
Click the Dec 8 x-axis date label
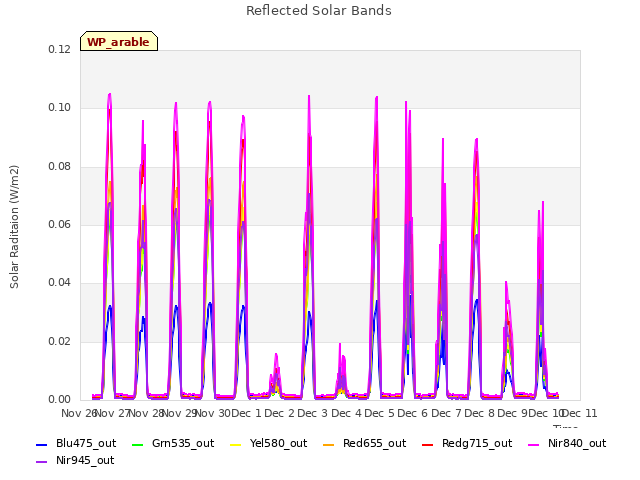coord(480,413)
